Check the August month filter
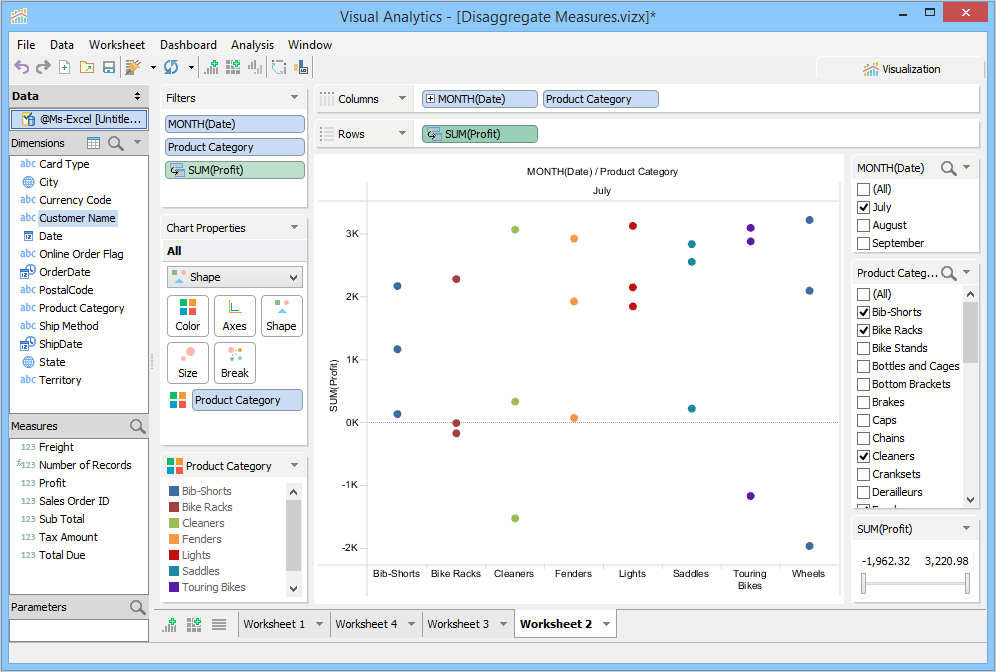This screenshot has width=996, height=672. tap(863, 225)
